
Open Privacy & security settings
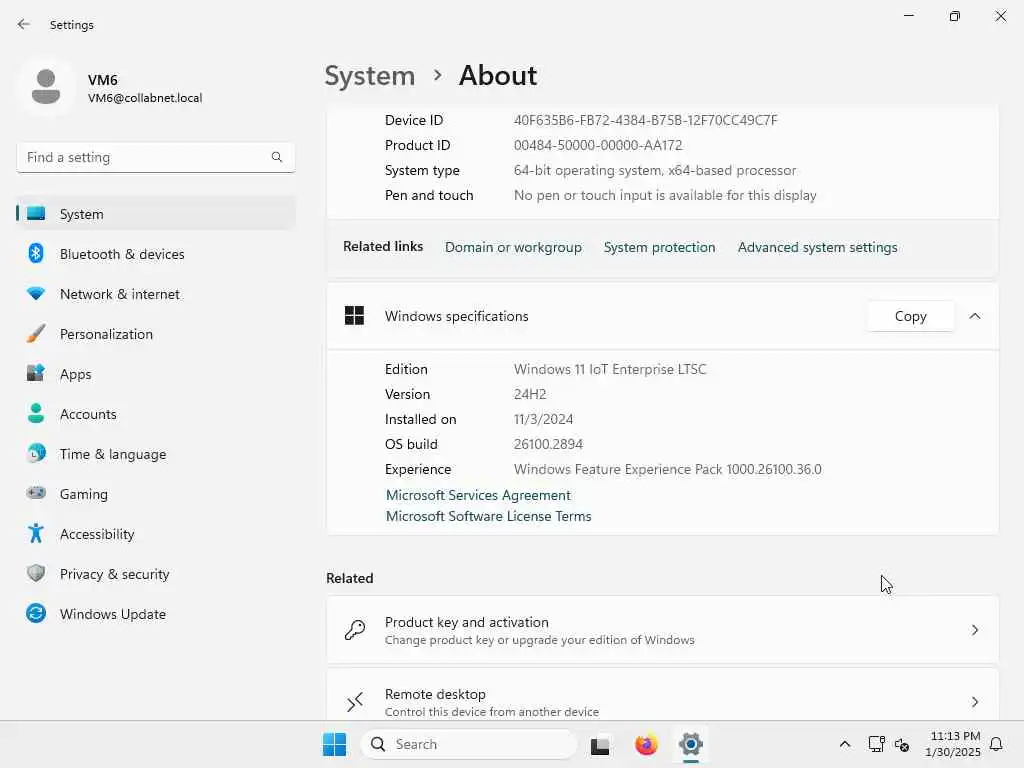point(155,573)
